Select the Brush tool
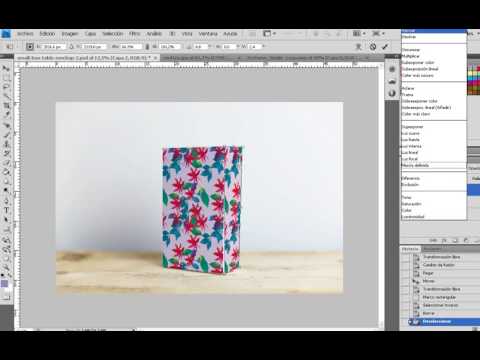This screenshot has height=360, width=480. 6,135
